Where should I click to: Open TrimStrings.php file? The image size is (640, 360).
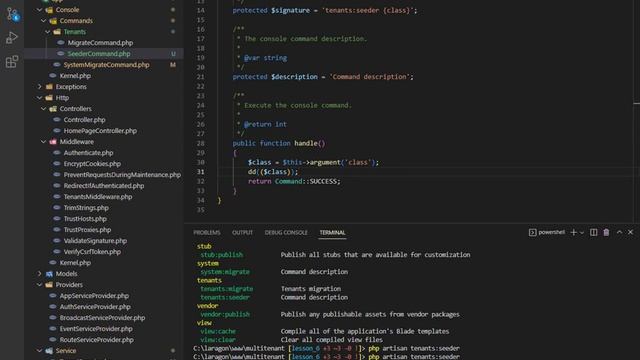click(86, 208)
